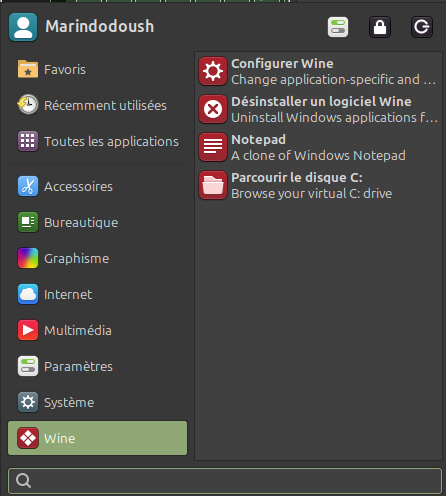Show Récemment utilisées applications
Image resolution: width=446 pixels, height=496 pixels.
[x=97, y=105]
